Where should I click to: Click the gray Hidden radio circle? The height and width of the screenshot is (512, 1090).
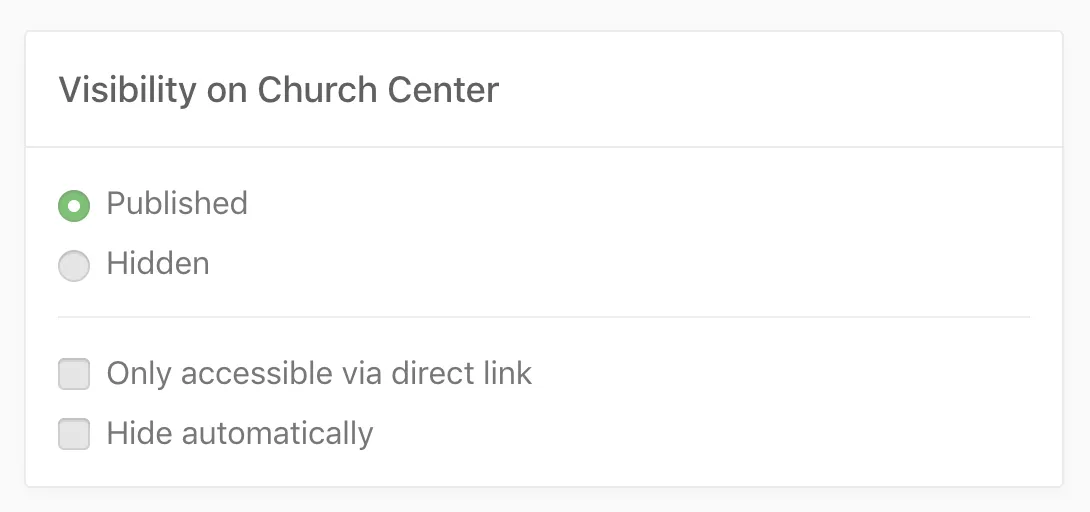(x=74, y=265)
